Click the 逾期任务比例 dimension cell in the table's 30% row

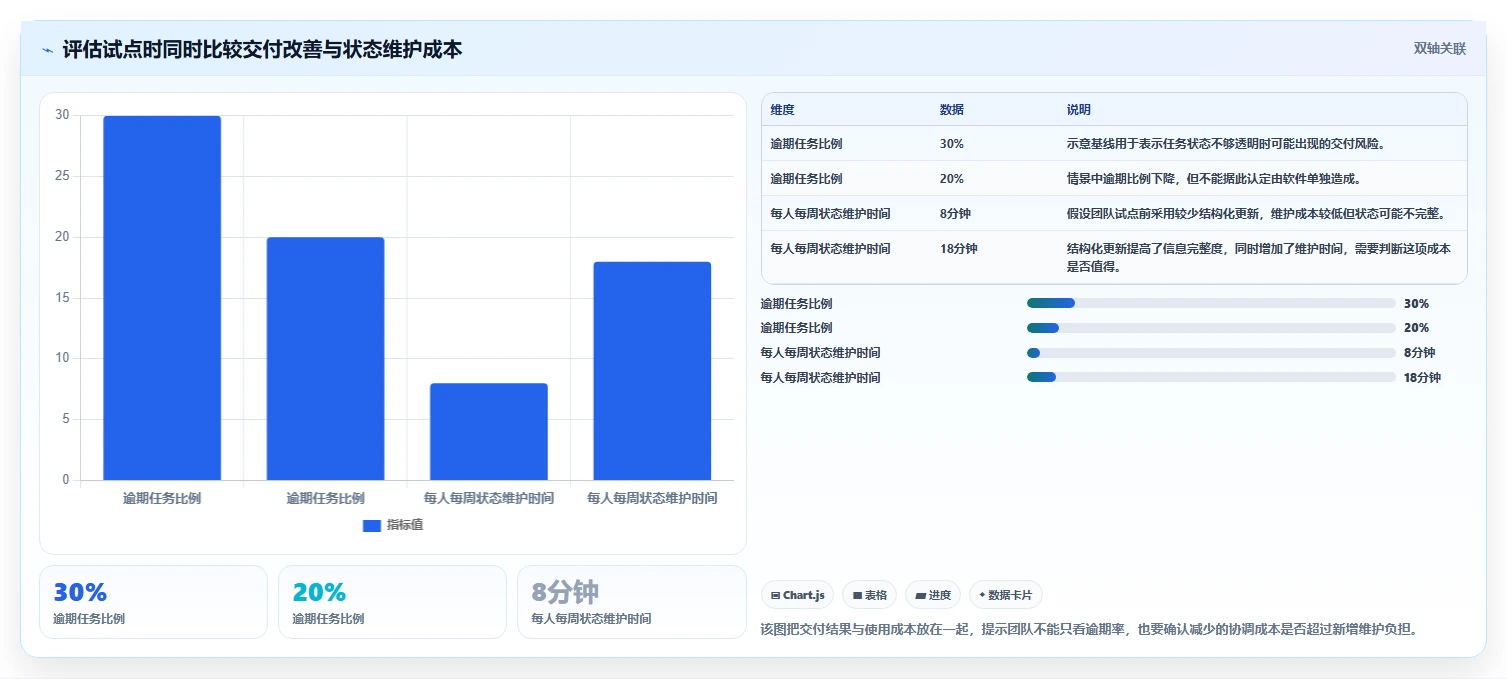pyautogui.click(x=806, y=144)
